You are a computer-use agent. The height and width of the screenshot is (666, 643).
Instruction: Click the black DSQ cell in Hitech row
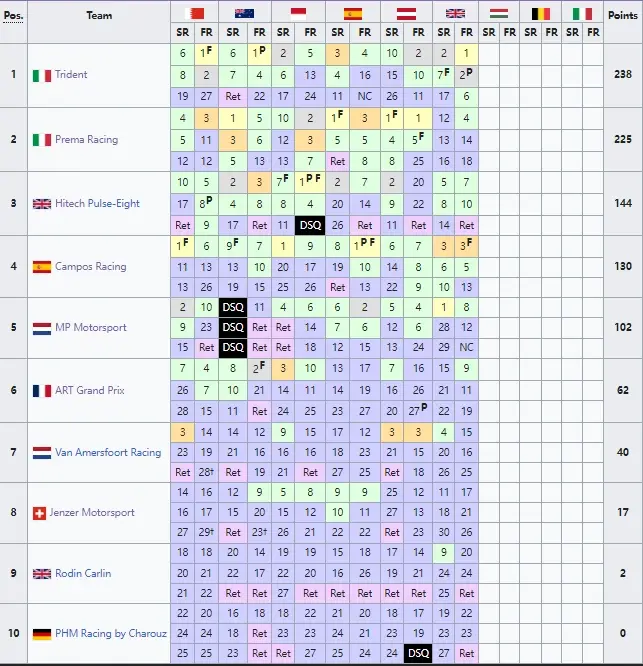(310, 225)
